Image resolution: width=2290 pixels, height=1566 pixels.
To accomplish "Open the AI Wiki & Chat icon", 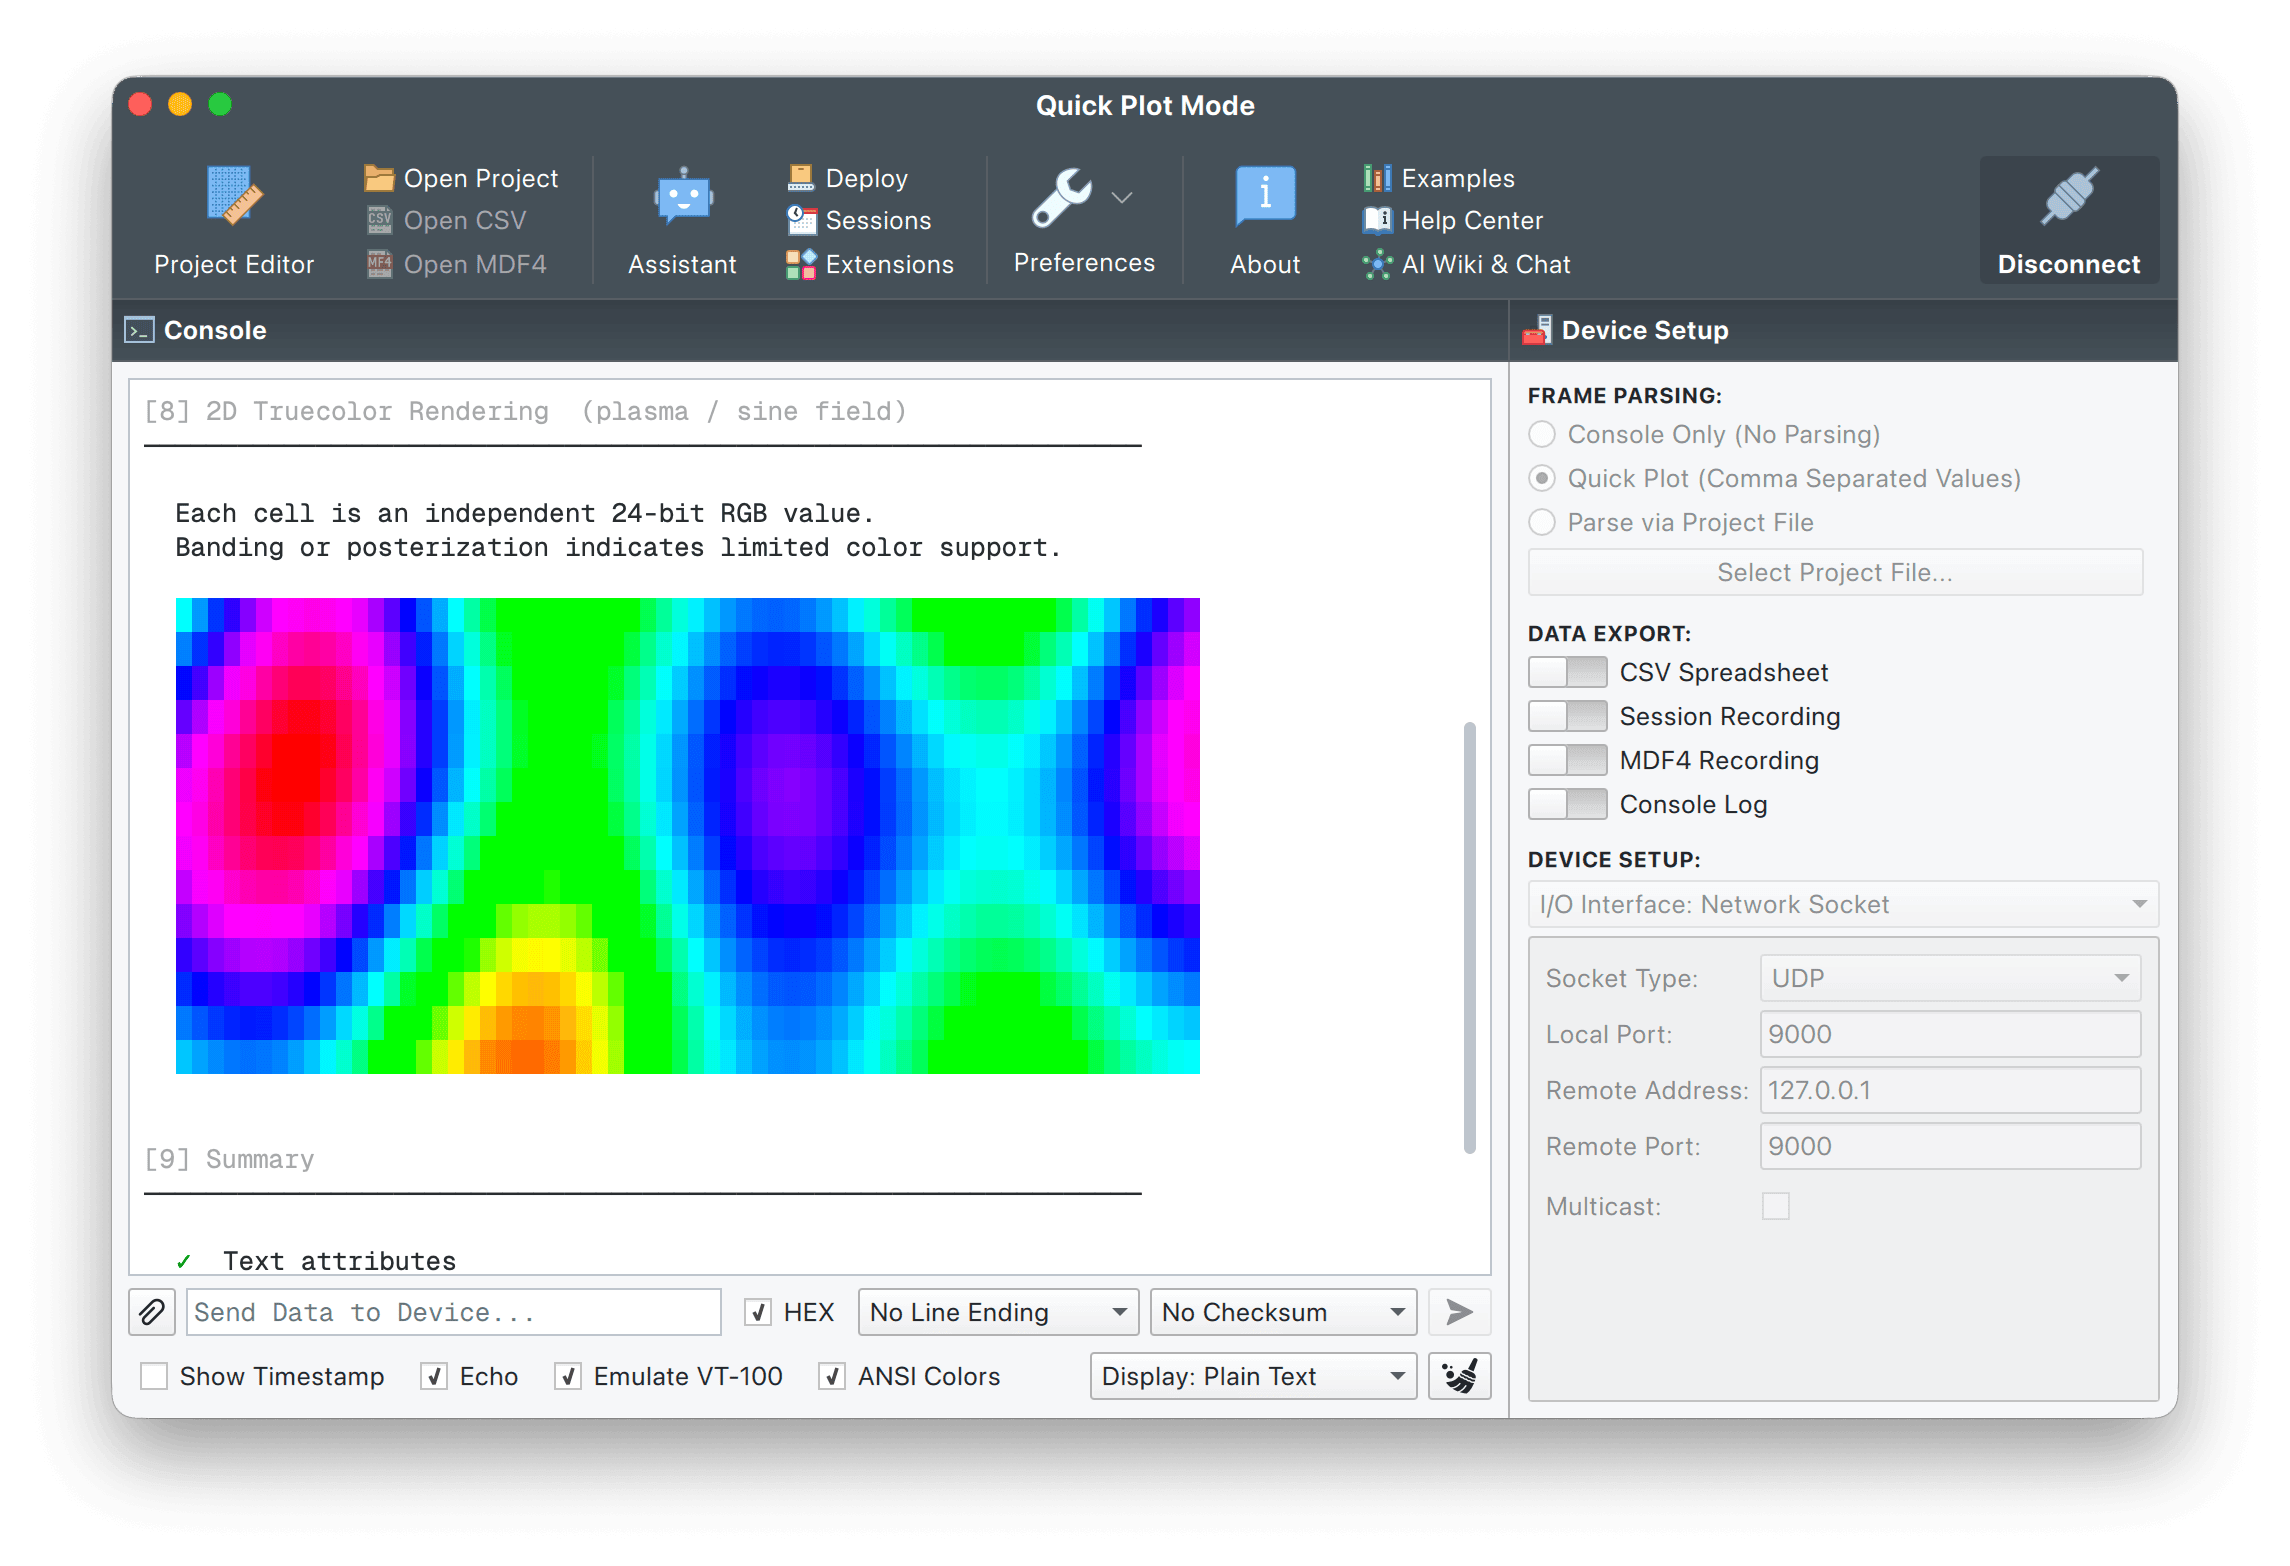I will click(1377, 264).
